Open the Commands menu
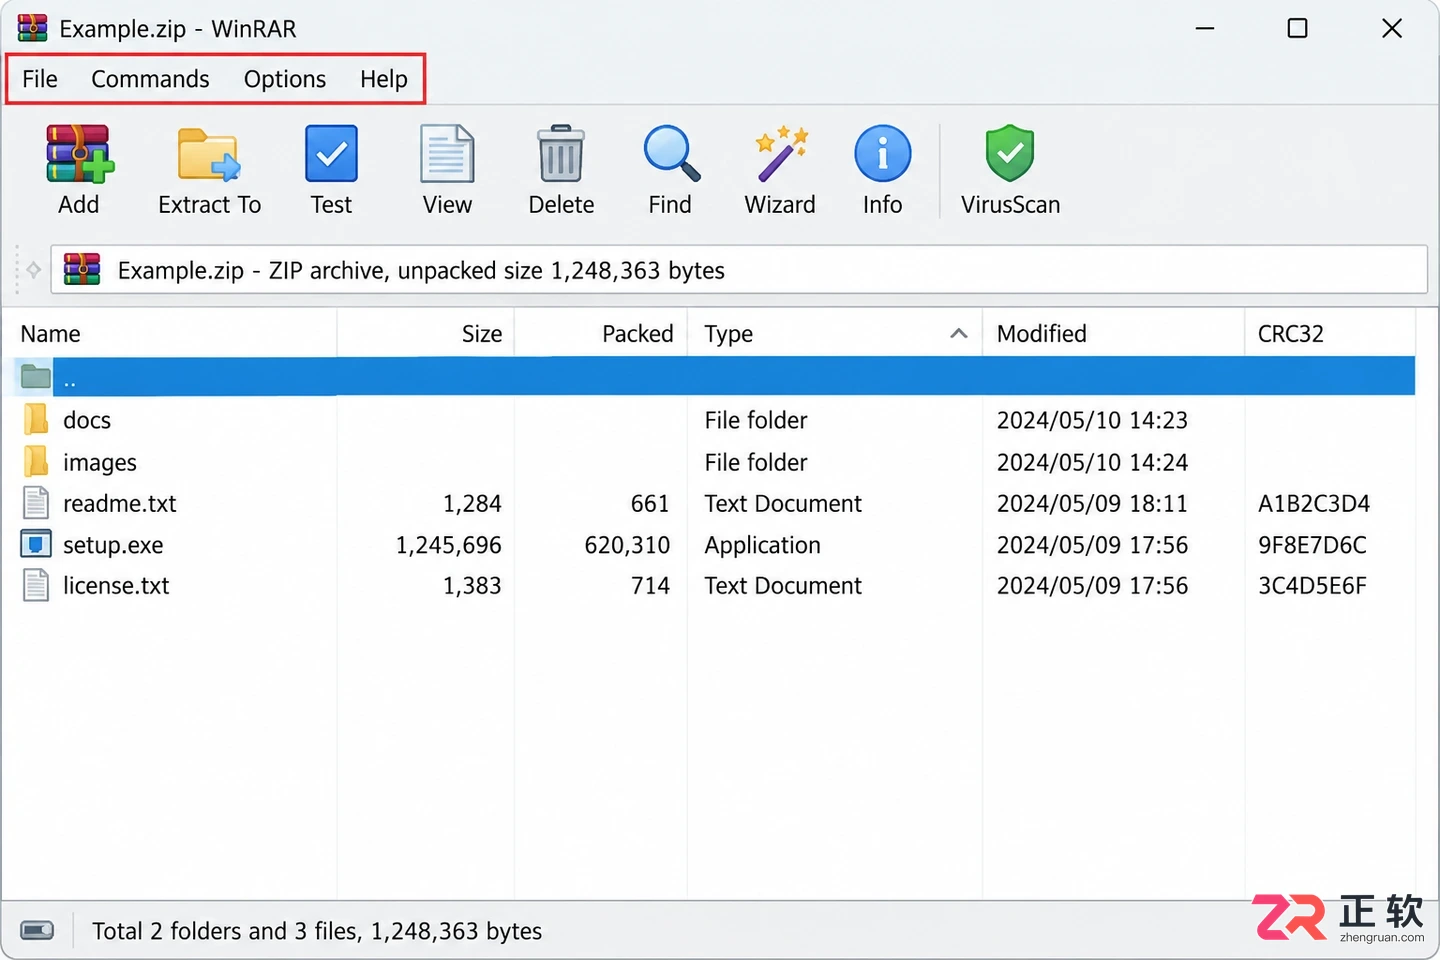 [x=150, y=79]
